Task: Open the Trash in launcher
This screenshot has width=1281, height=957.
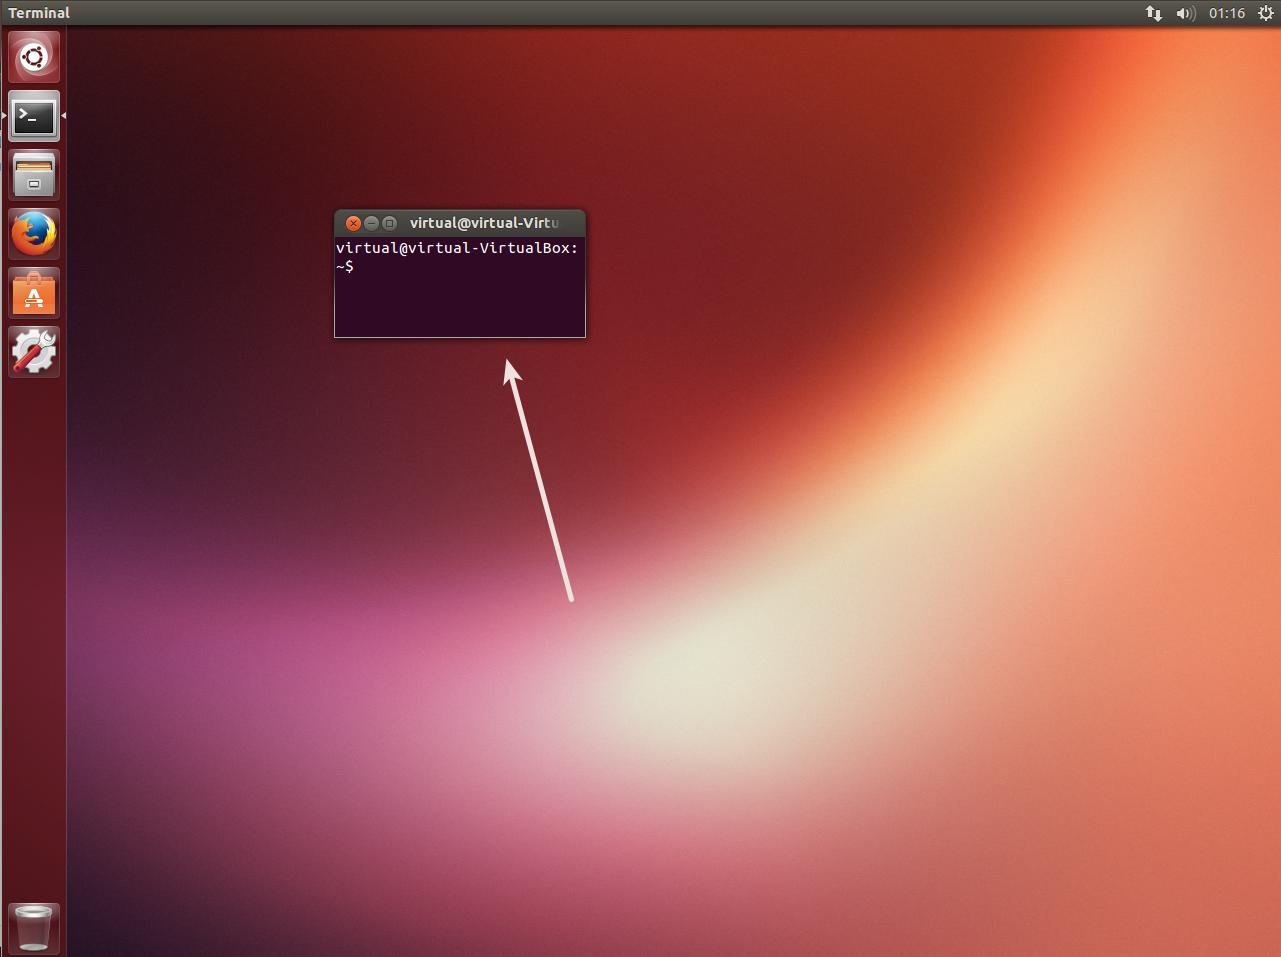Action: click(34, 927)
